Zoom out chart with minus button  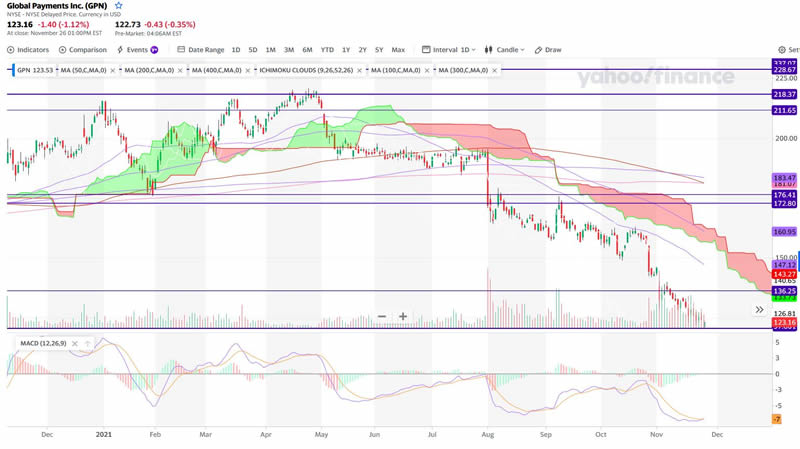[382, 316]
